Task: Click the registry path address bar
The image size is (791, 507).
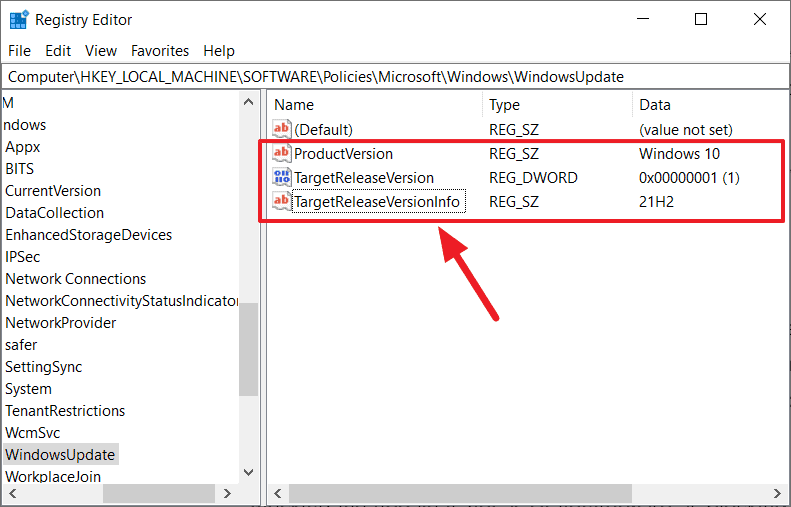Action: pyautogui.click(x=396, y=77)
